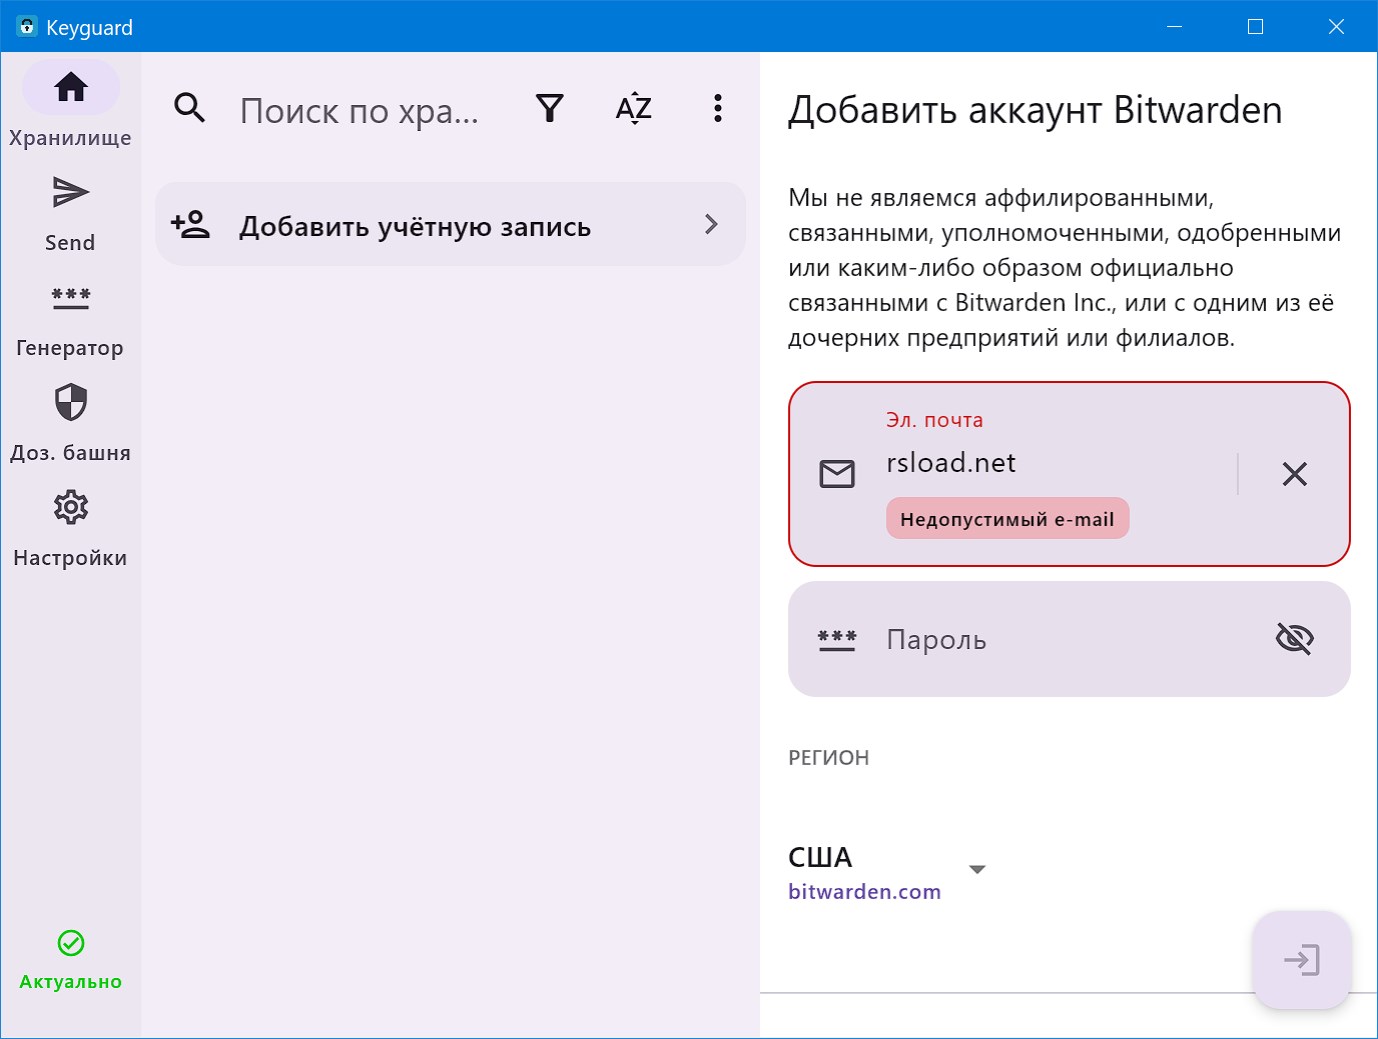Click the Keyguard app icon in title bar
1378x1039 pixels.
tap(27, 27)
